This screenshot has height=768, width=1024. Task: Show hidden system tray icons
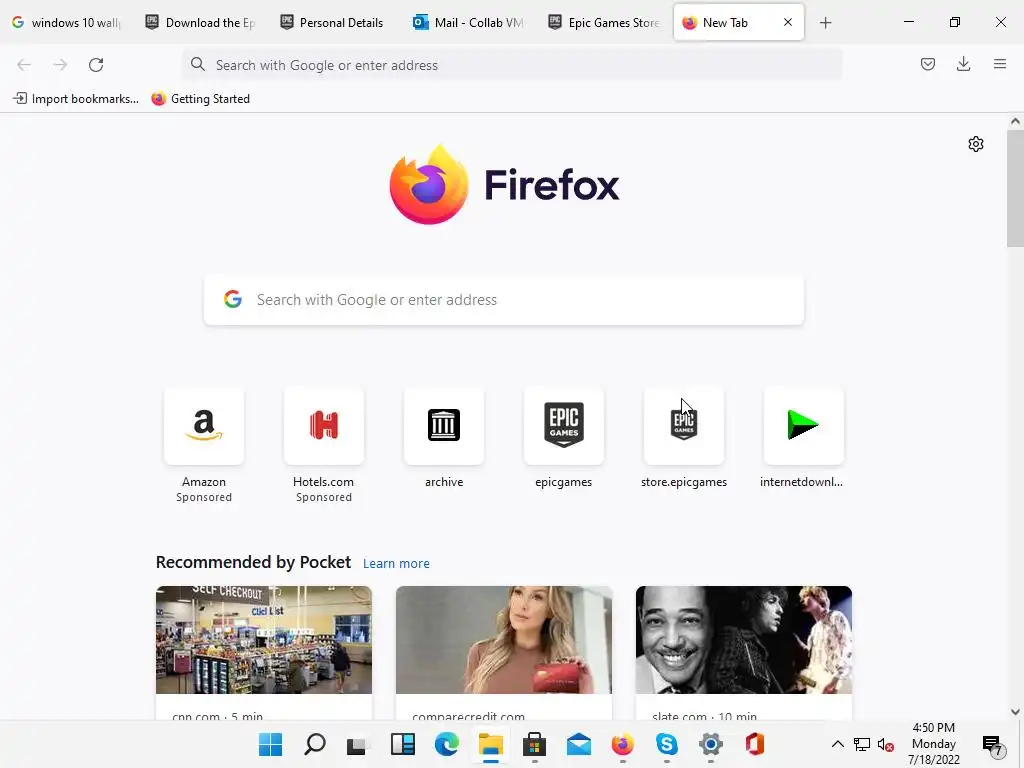tap(837, 744)
